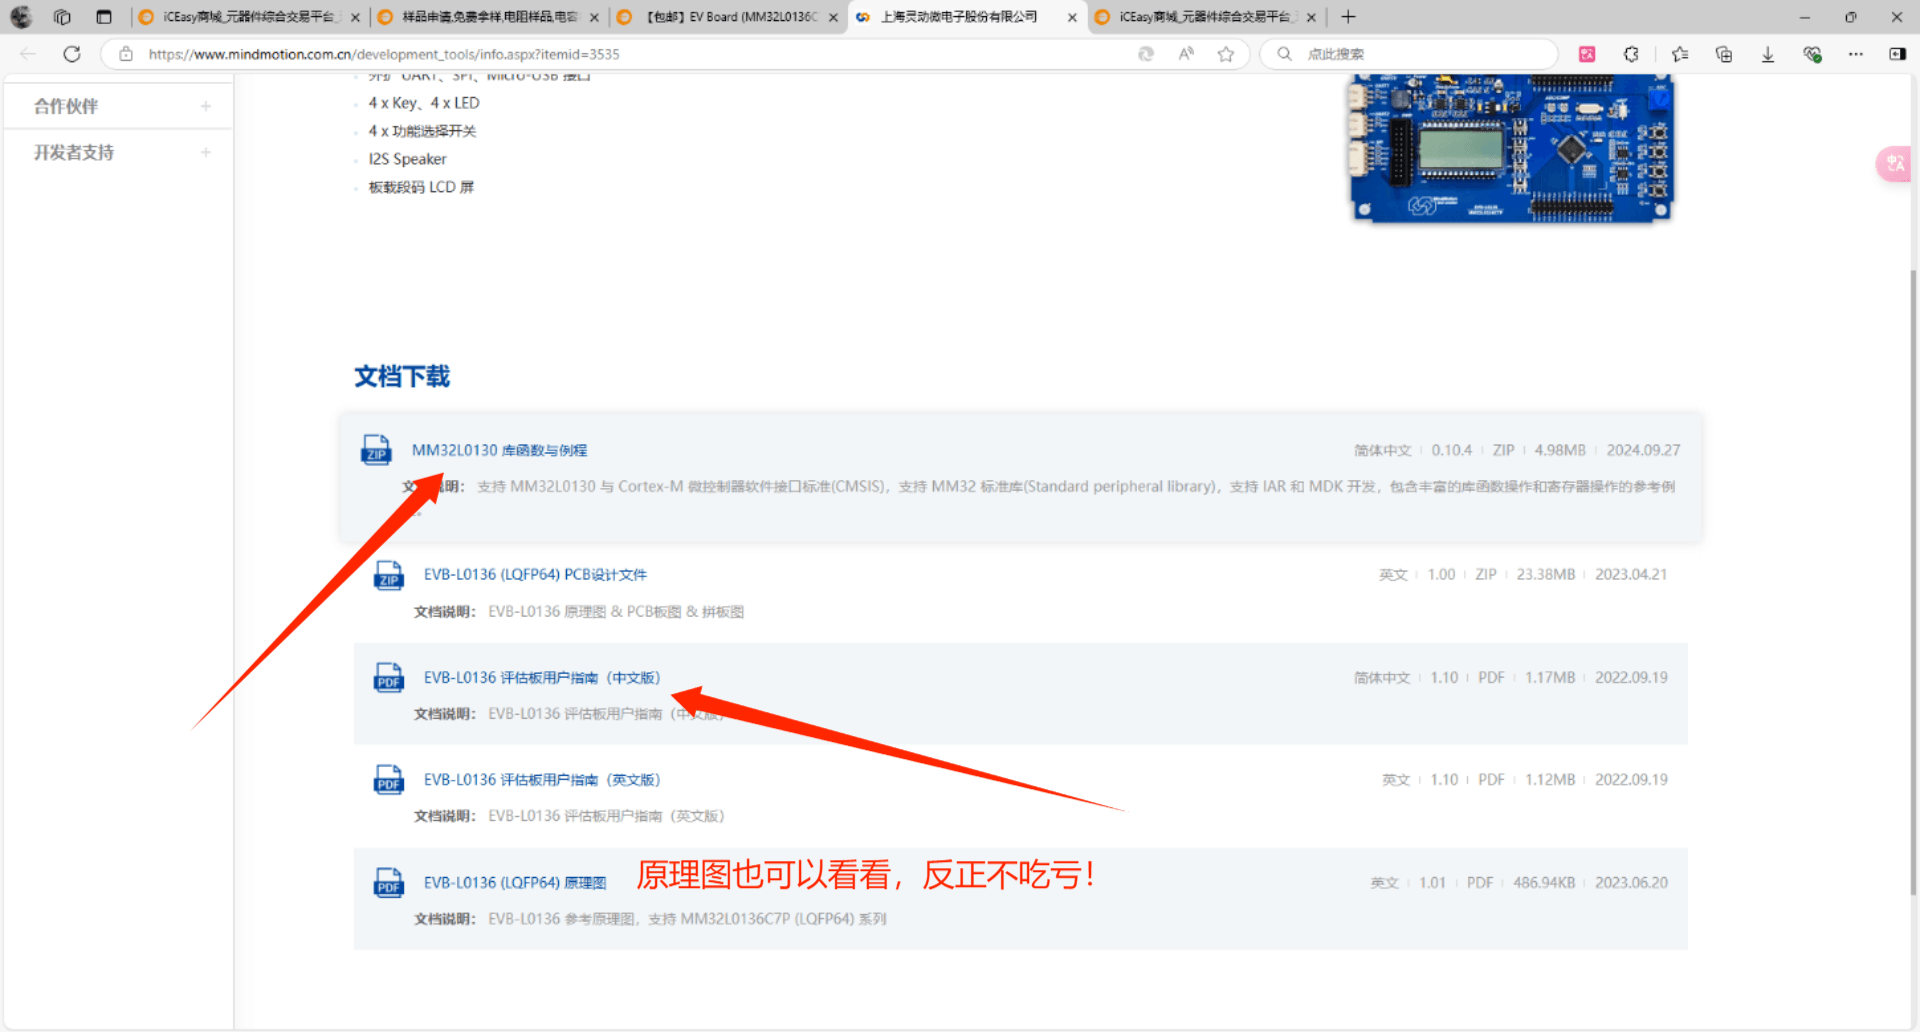
Task: Switch to the 样品申请 browser tab
Action: point(489,17)
